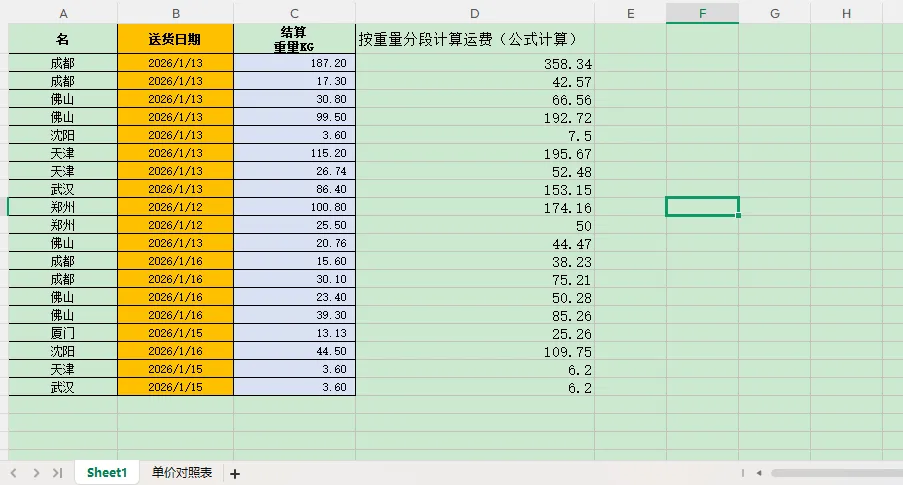Select column E header
This screenshot has height=485, width=903.
[x=631, y=13]
